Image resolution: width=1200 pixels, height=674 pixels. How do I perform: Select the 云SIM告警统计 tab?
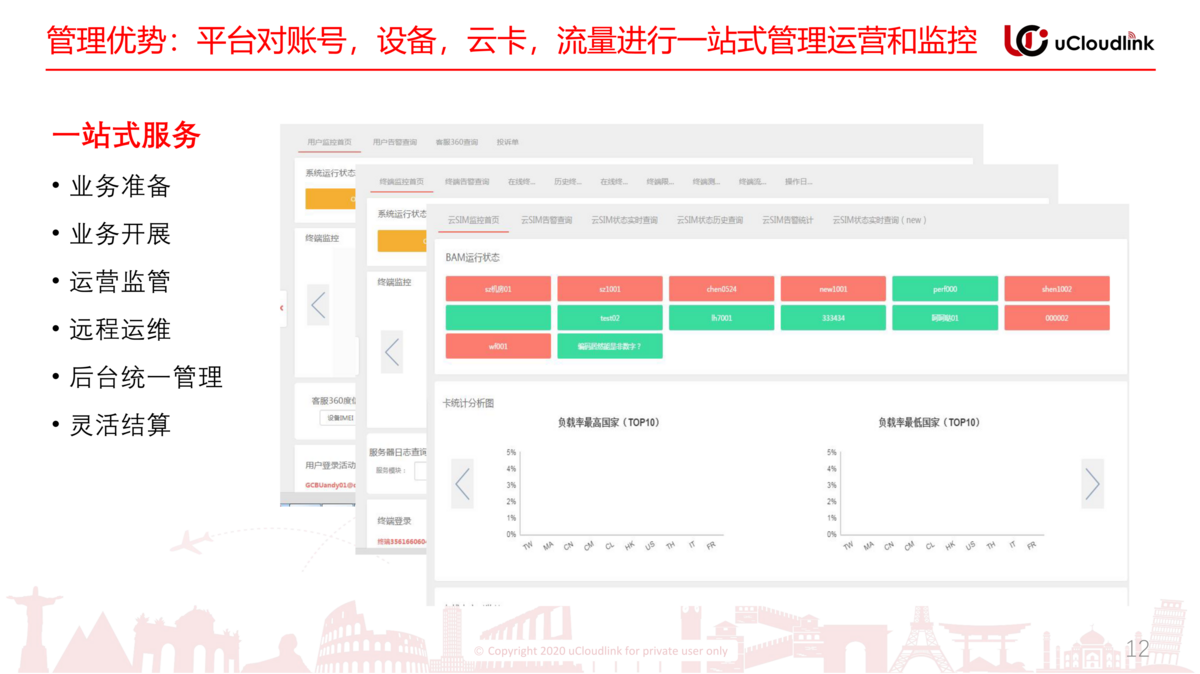point(787,220)
